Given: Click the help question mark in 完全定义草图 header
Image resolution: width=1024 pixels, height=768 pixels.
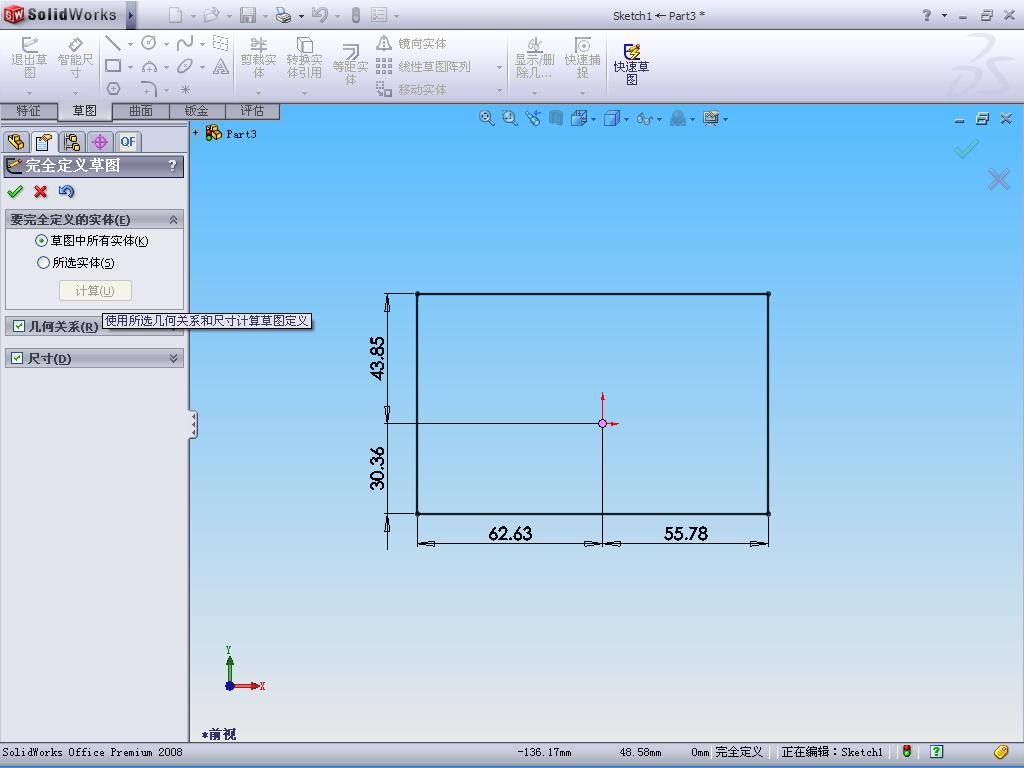Looking at the screenshot, I should tap(172, 166).
